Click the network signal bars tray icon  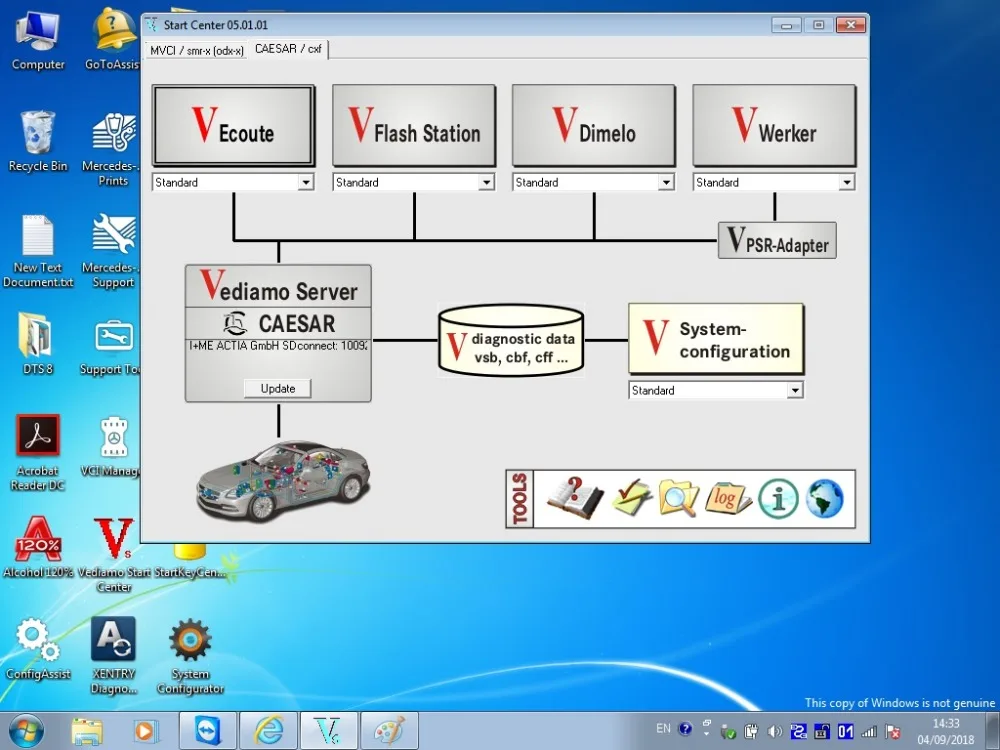point(869,732)
